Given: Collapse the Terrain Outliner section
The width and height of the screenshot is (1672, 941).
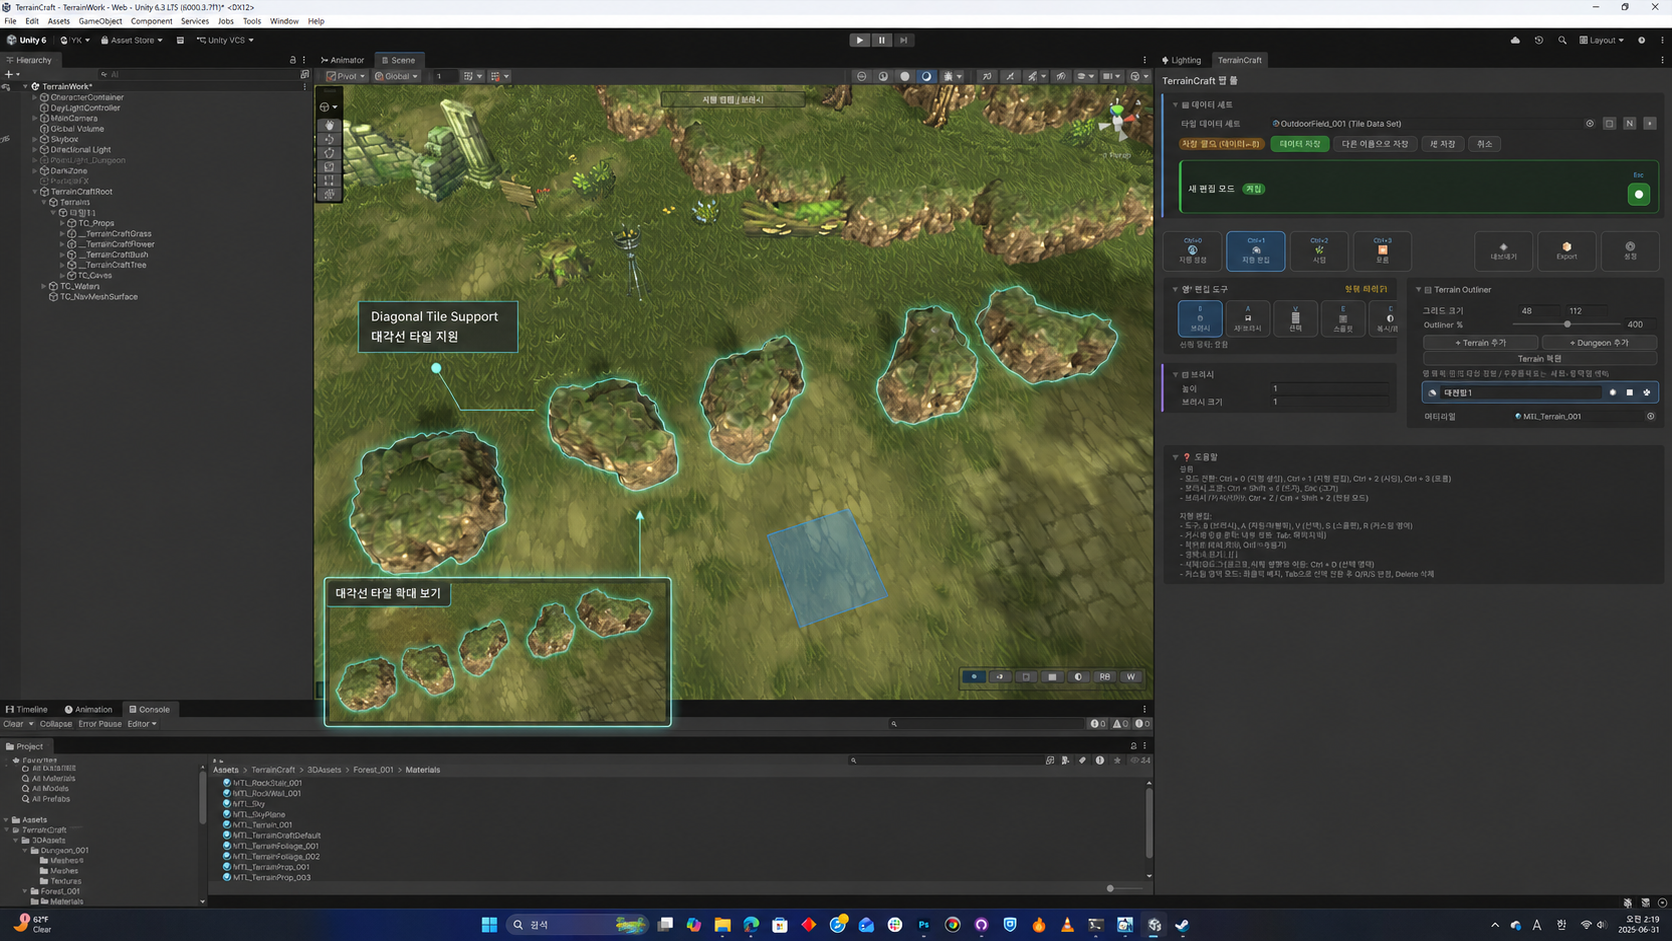Looking at the screenshot, I should (1418, 290).
